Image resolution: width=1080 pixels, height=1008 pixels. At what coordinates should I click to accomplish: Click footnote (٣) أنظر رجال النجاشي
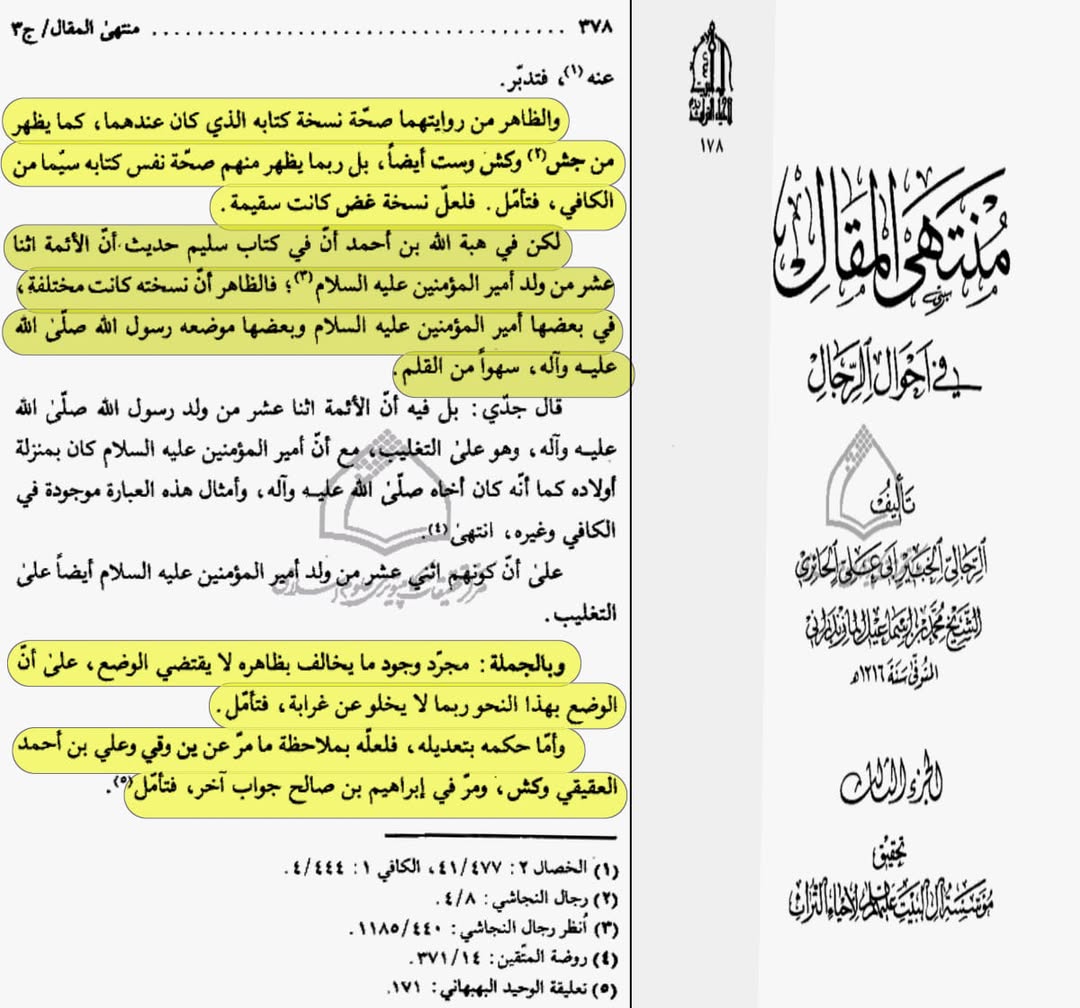click(x=484, y=929)
